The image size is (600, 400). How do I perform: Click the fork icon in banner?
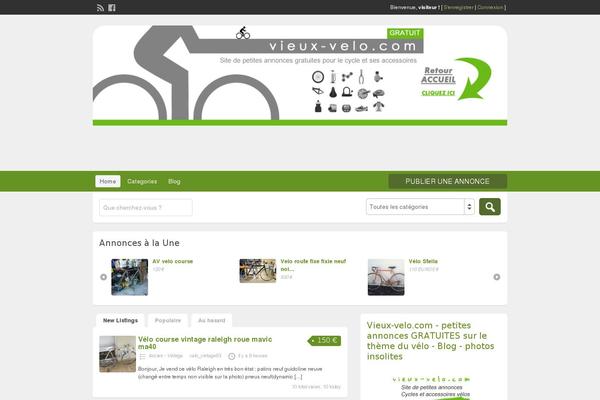pos(361,77)
